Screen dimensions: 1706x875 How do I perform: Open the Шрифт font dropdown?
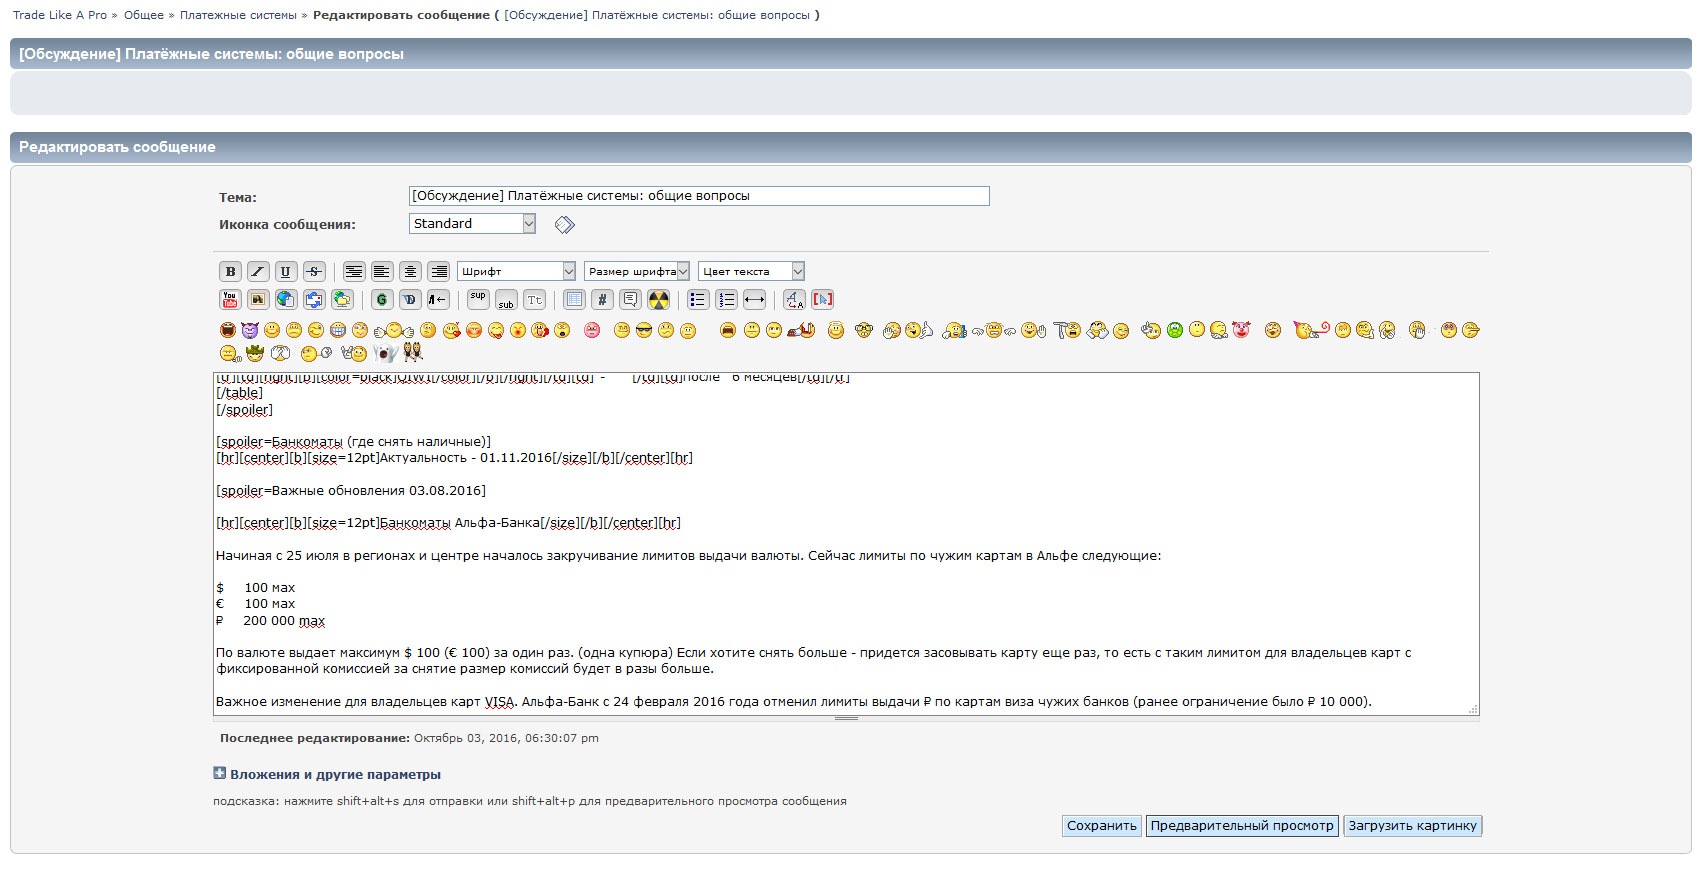517,271
